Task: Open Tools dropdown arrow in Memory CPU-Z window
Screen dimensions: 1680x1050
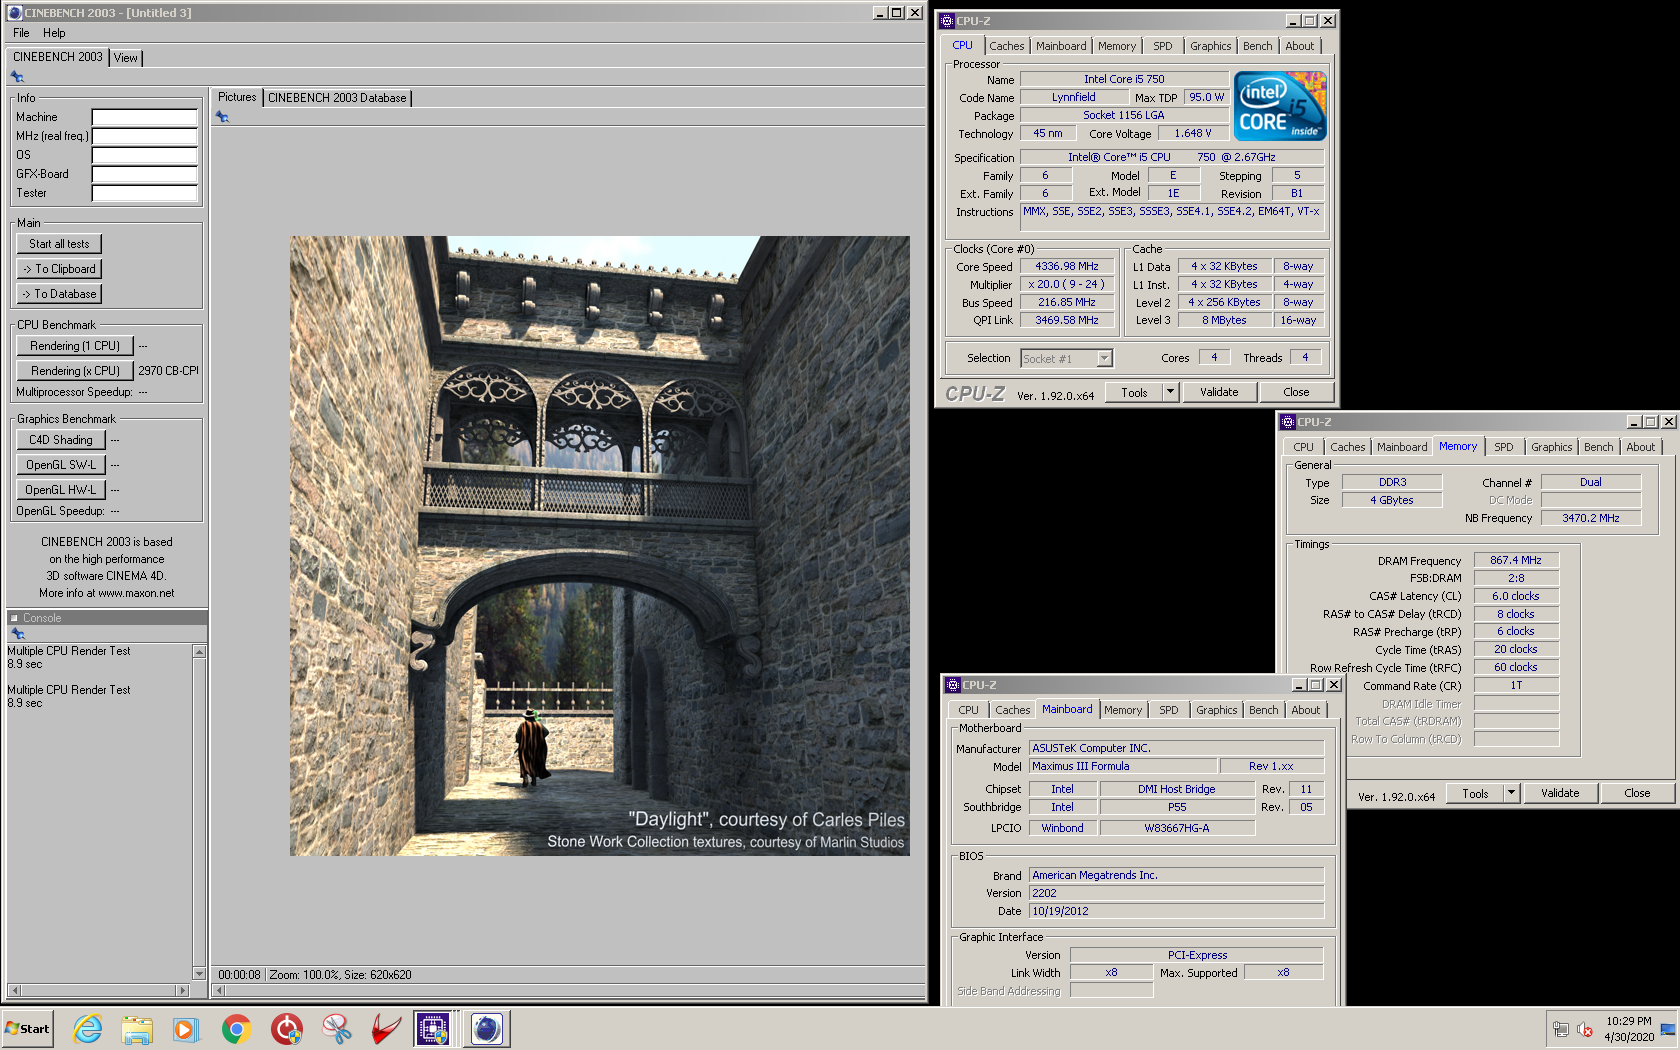Action: tap(1511, 793)
